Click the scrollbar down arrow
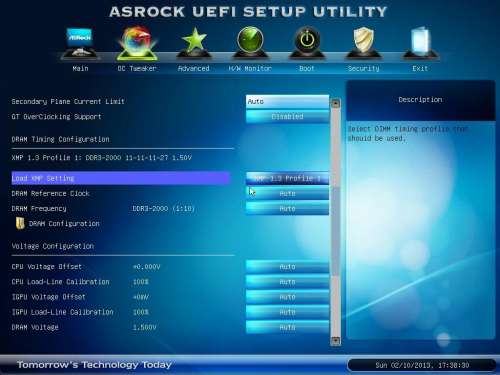 point(336,341)
